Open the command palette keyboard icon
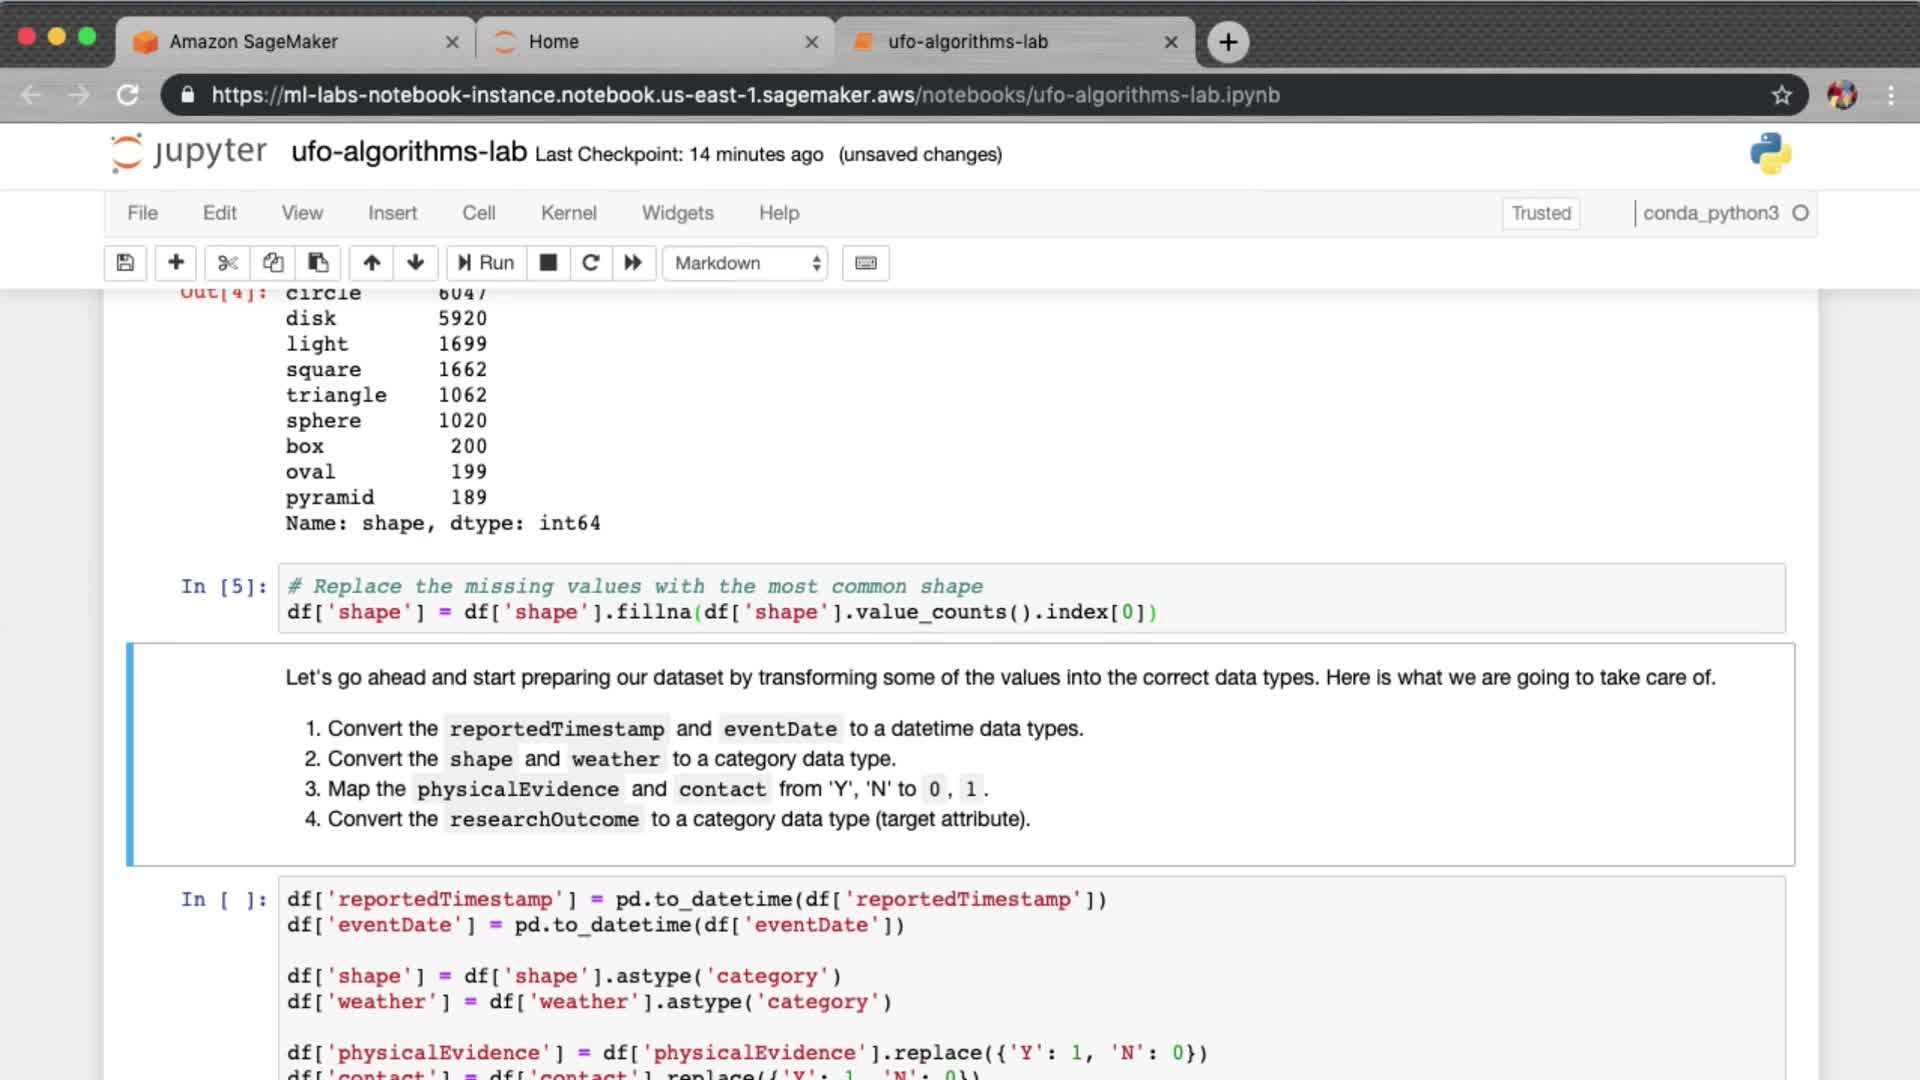1920x1080 pixels. (866, 263)
